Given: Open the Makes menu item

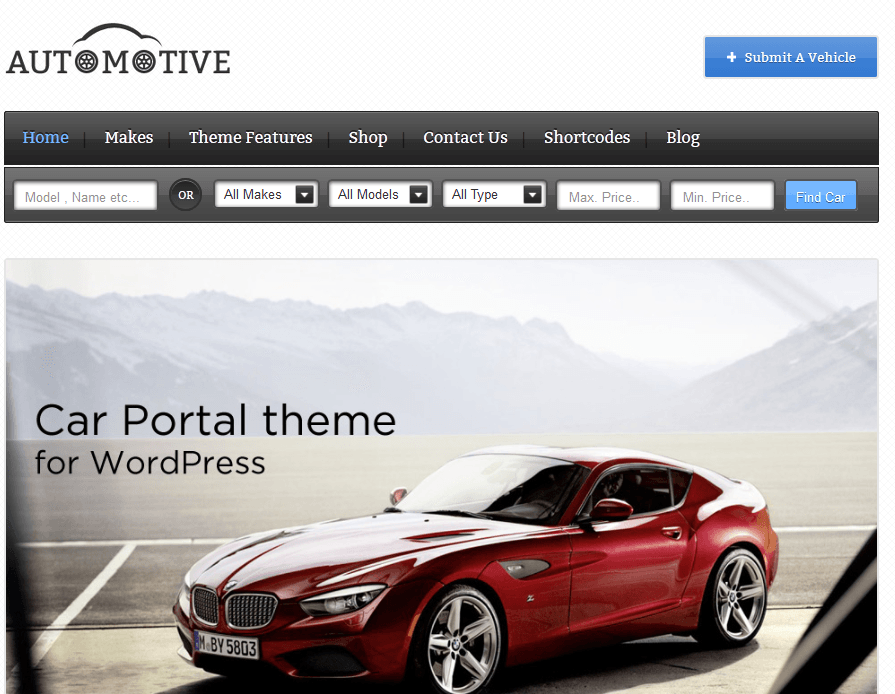Looking at the screenshot, I should 129,138.
